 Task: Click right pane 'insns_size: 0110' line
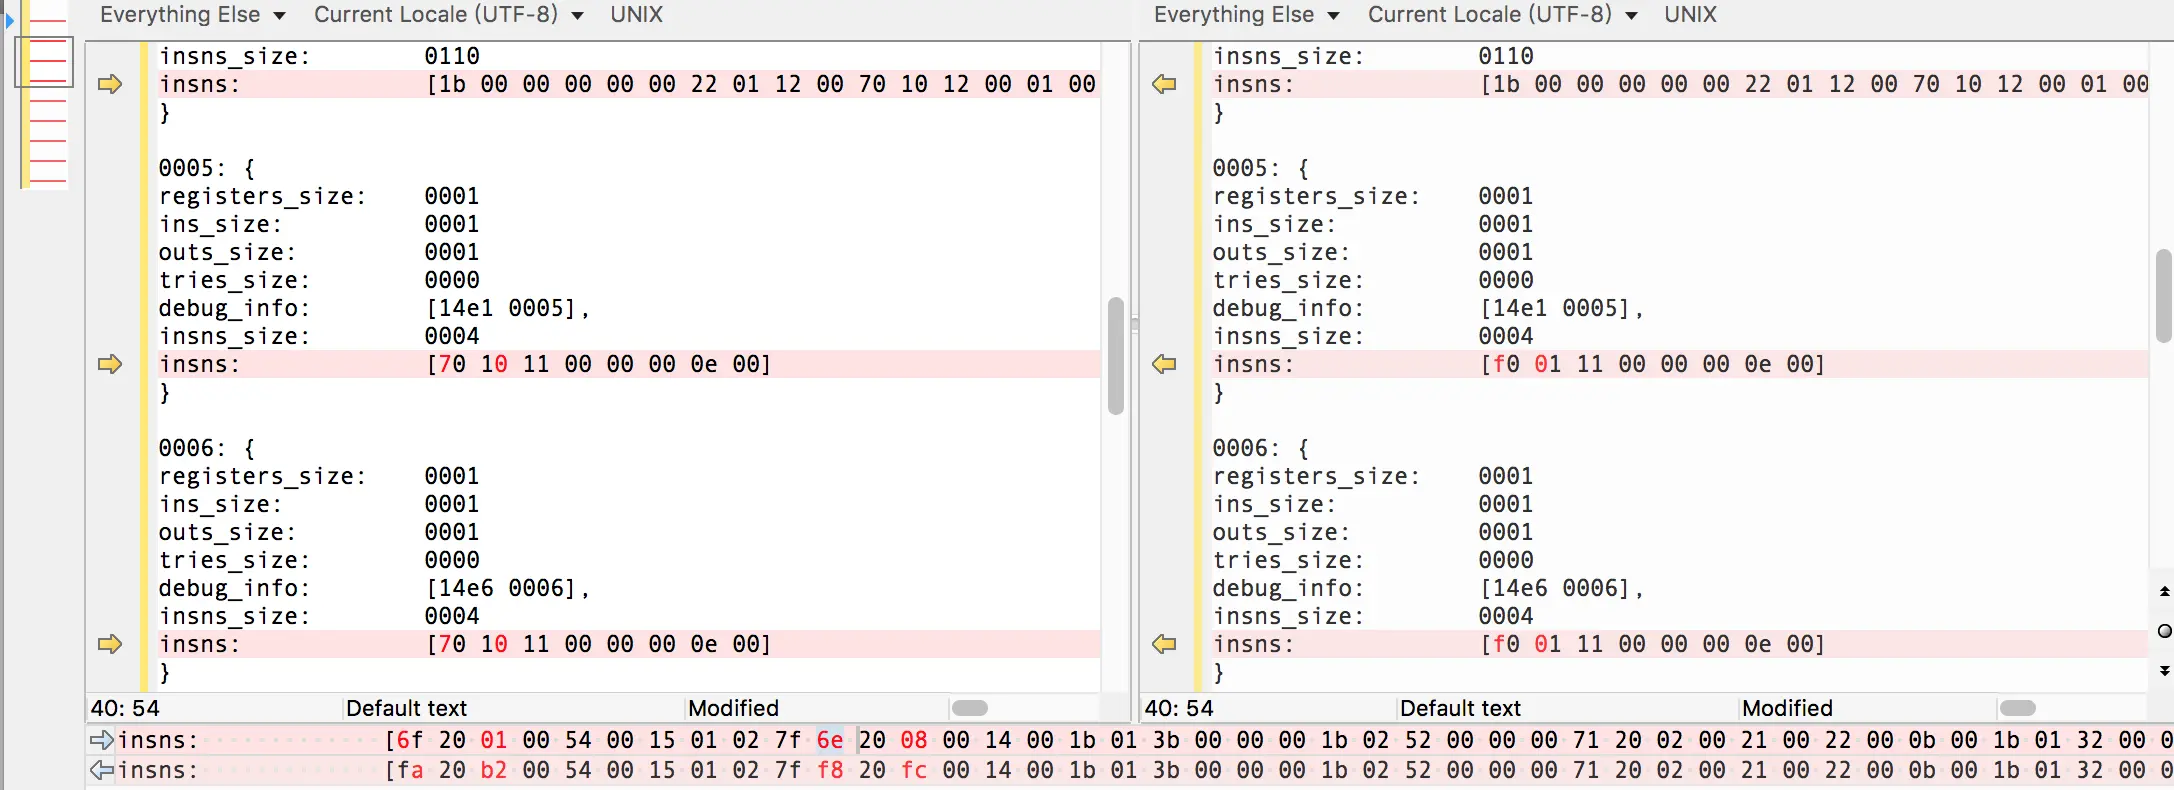point(1373,56)
